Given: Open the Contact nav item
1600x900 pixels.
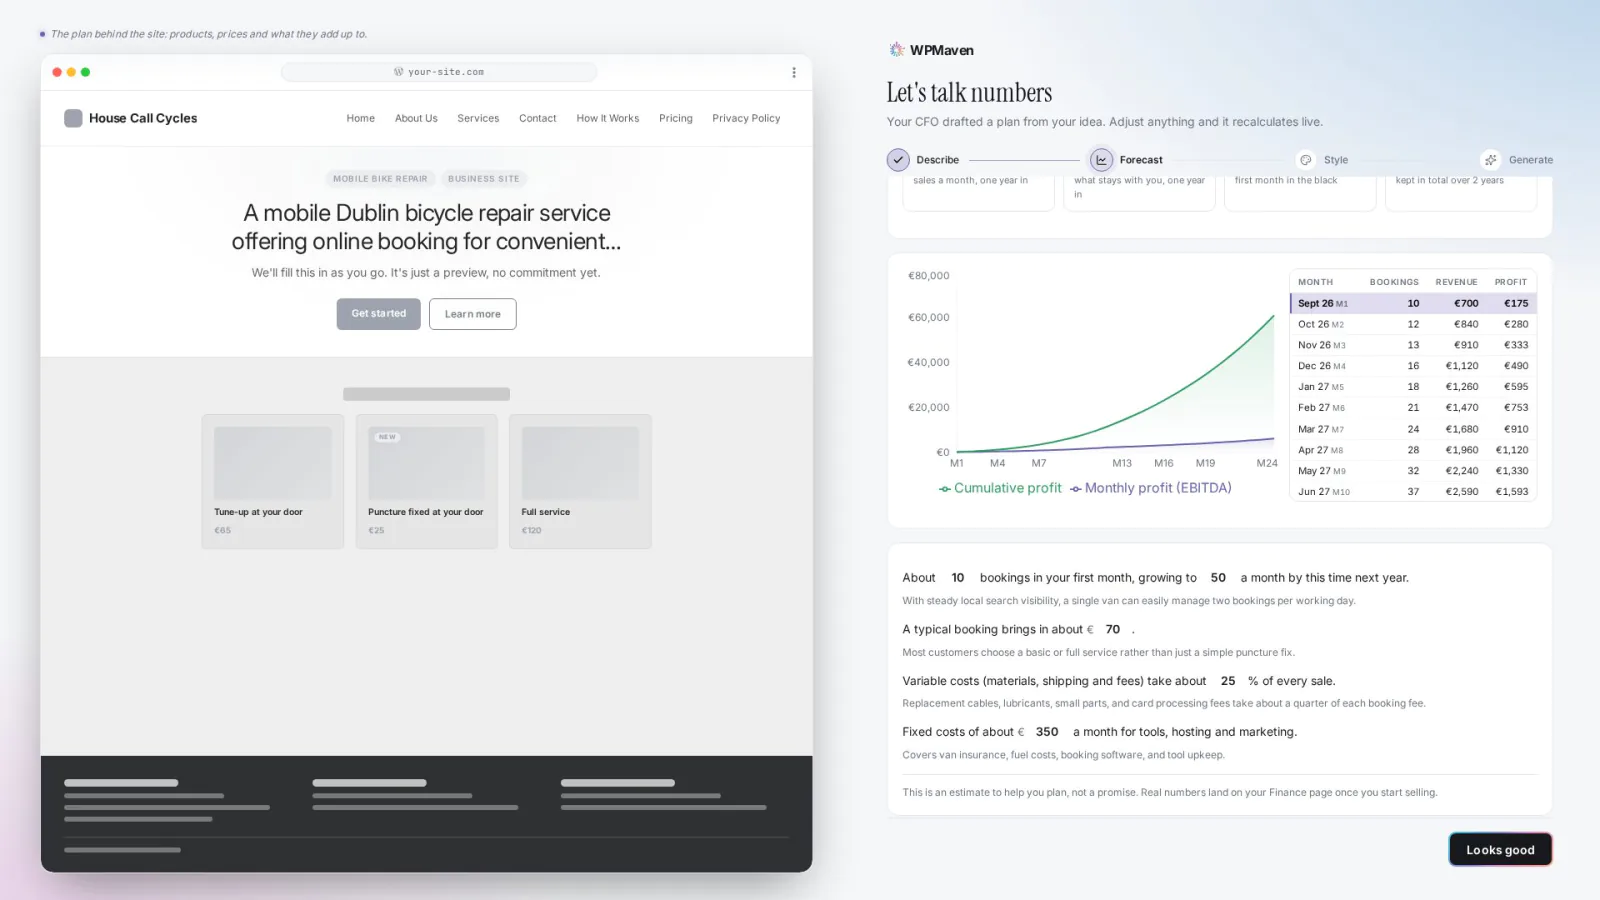Looking at the screenshot, I should click(538, 118).
